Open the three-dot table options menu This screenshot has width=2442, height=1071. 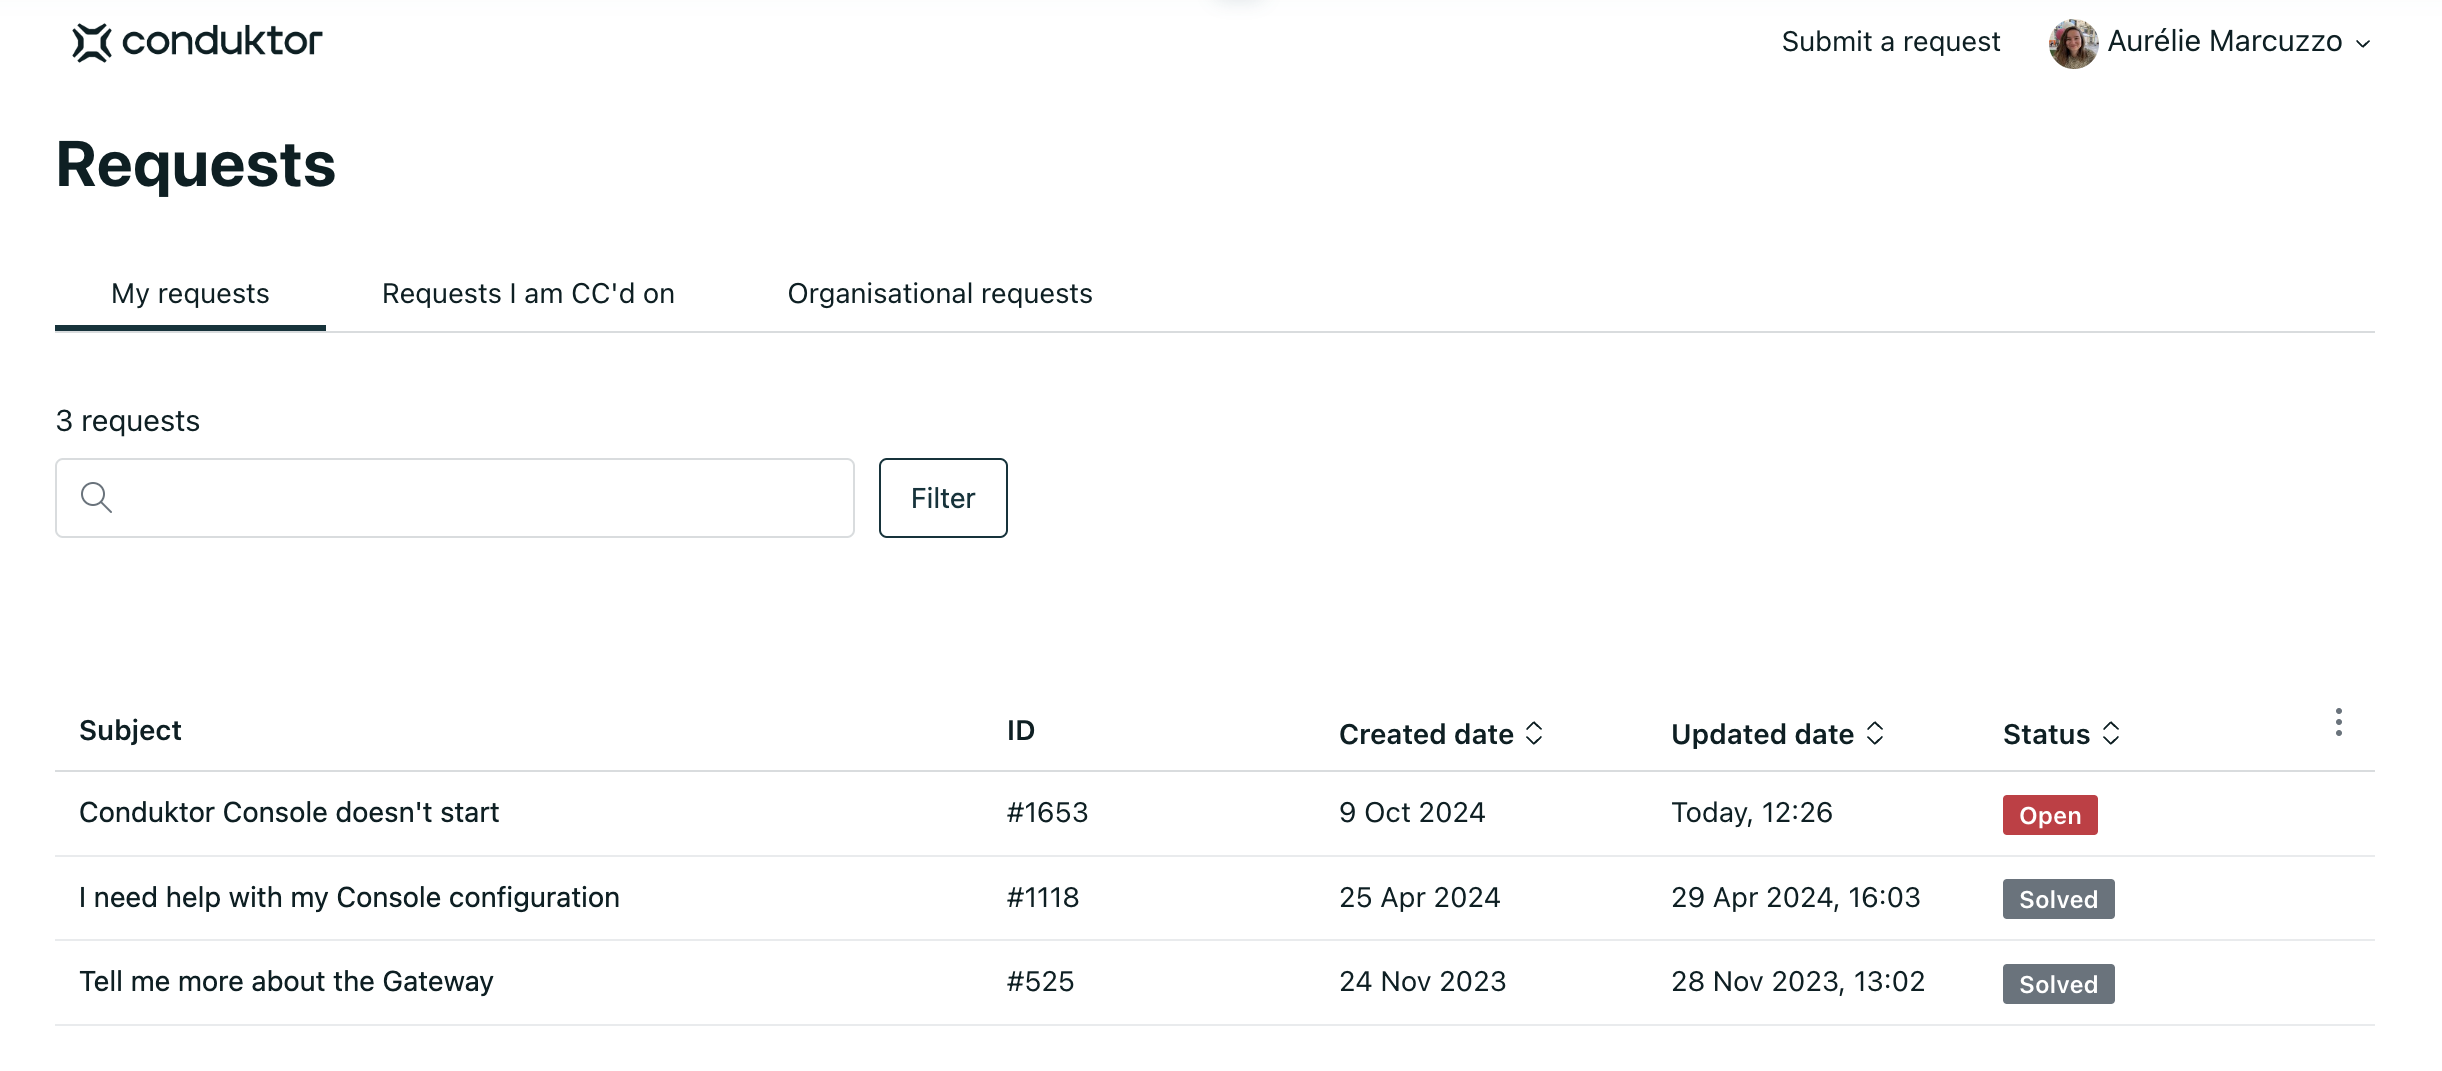coord(2338,722)
